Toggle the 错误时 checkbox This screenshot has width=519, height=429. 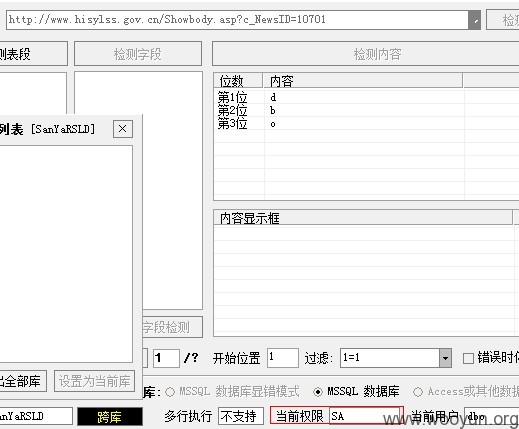click(468, 359)
